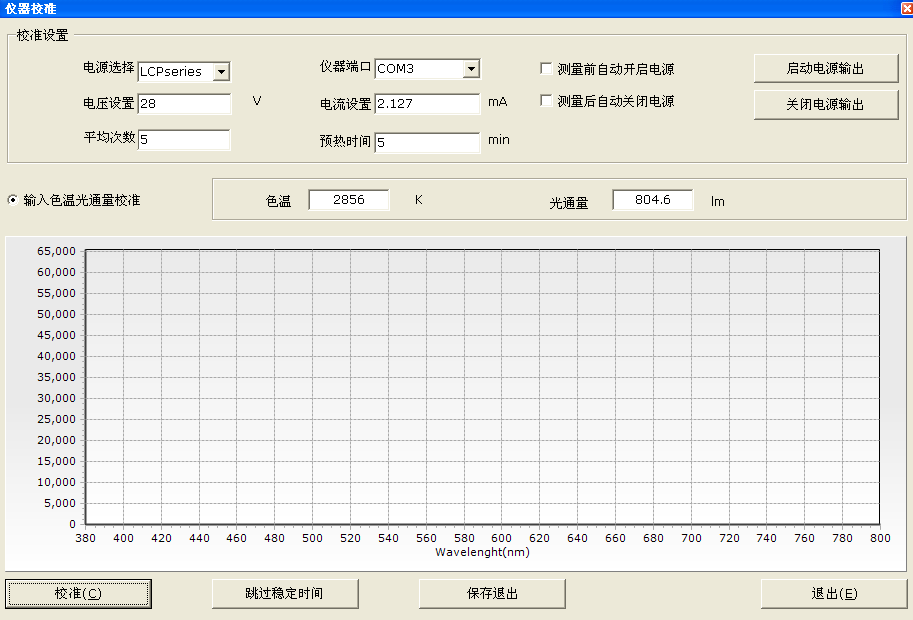Click the 电压设置 input field
Screen dimensions: 913x620
(184, 104)
